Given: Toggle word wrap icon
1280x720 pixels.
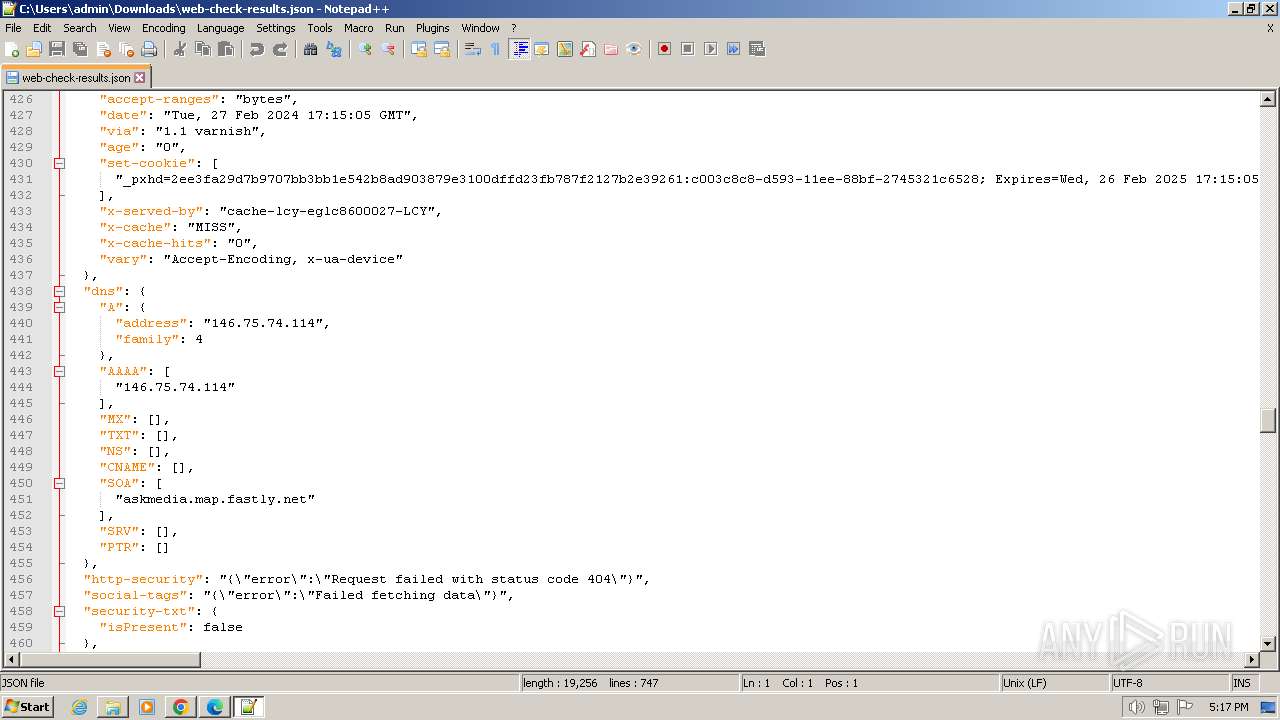Looking at the screenshot, I should (x=473, y=49).
